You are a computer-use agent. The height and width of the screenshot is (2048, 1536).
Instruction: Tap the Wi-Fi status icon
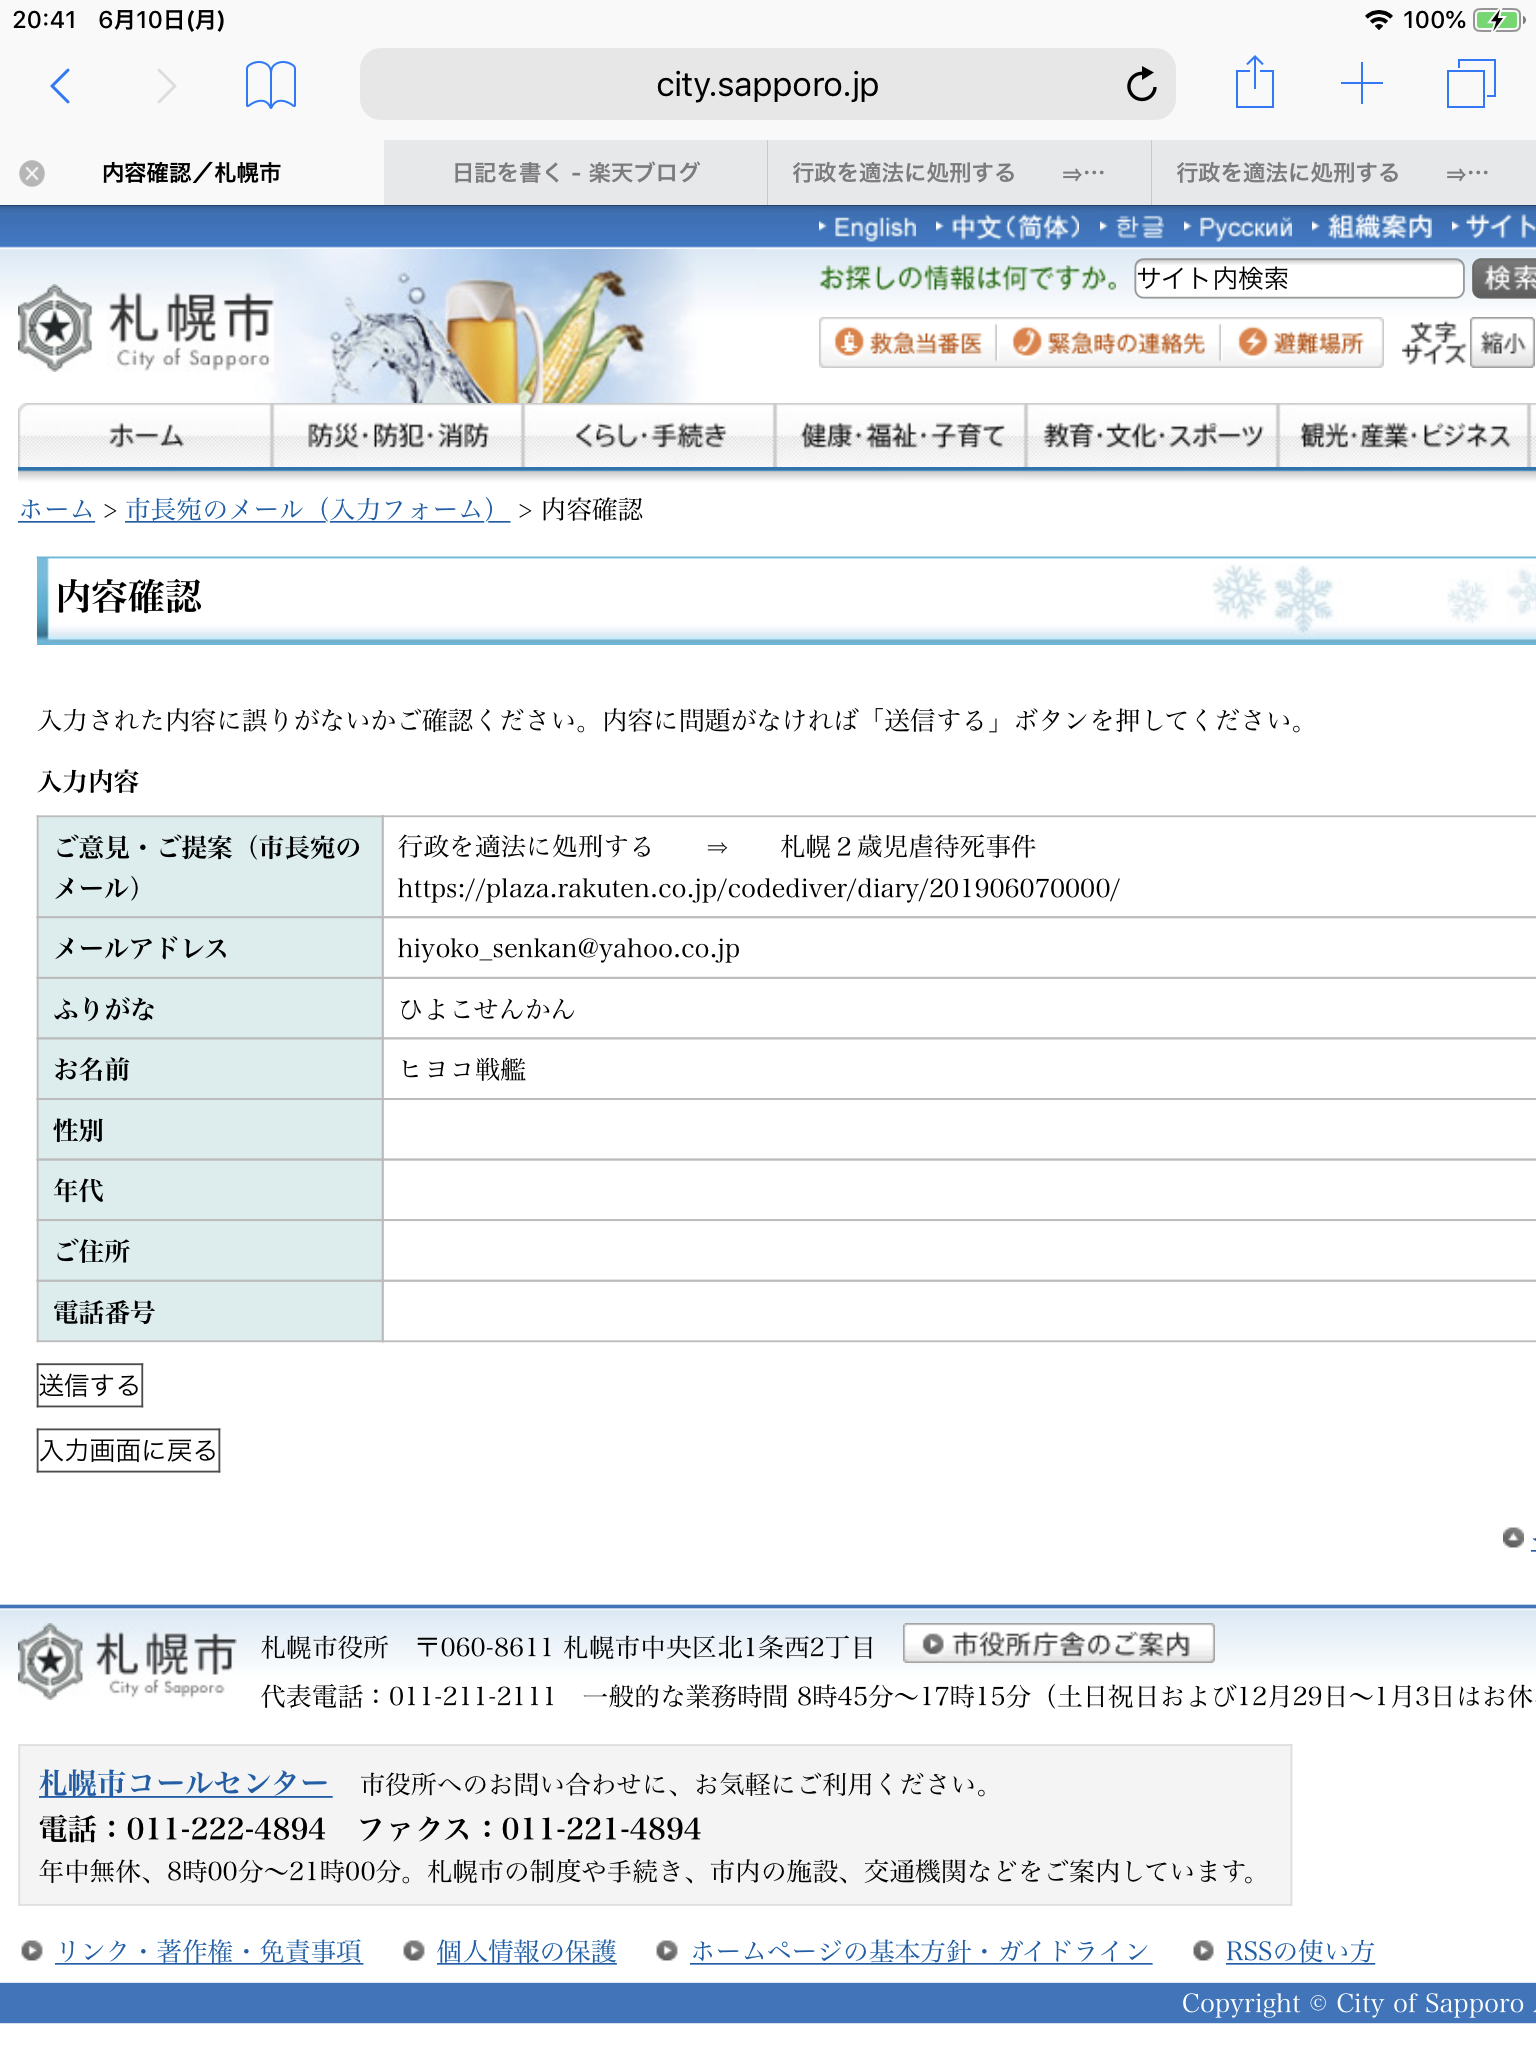(x=1378, y=20)
